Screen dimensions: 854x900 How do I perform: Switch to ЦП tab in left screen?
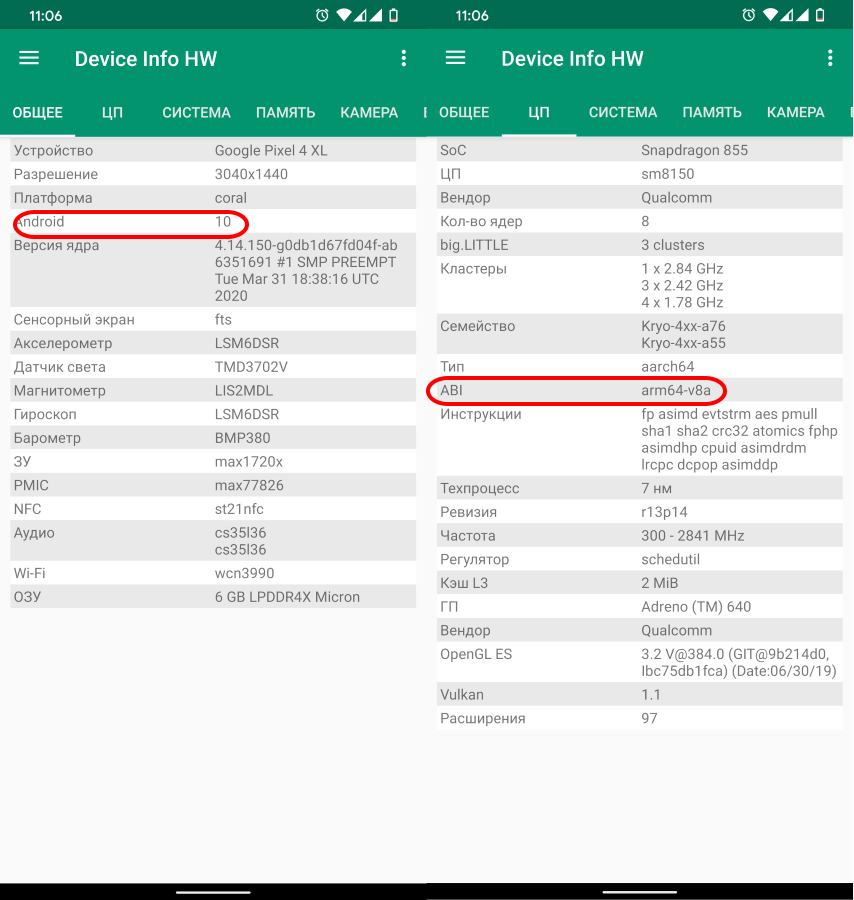point(112,112)
